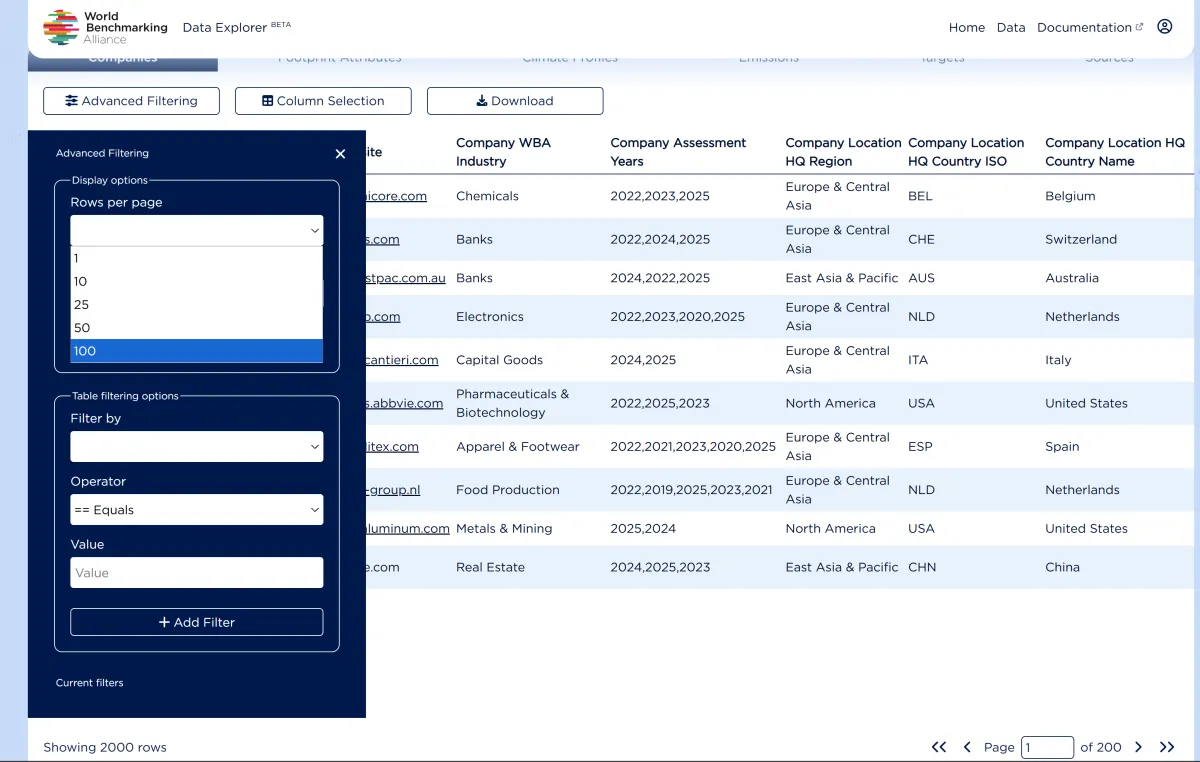1200x762 pixels.
Task: Switch to the Sources tab
Action: coord(1109,60)
